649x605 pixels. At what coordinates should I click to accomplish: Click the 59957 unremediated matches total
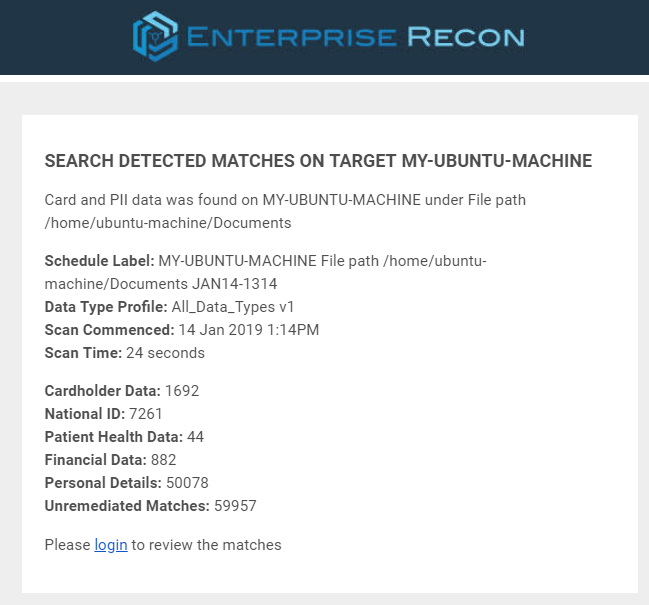coord(235,505)
